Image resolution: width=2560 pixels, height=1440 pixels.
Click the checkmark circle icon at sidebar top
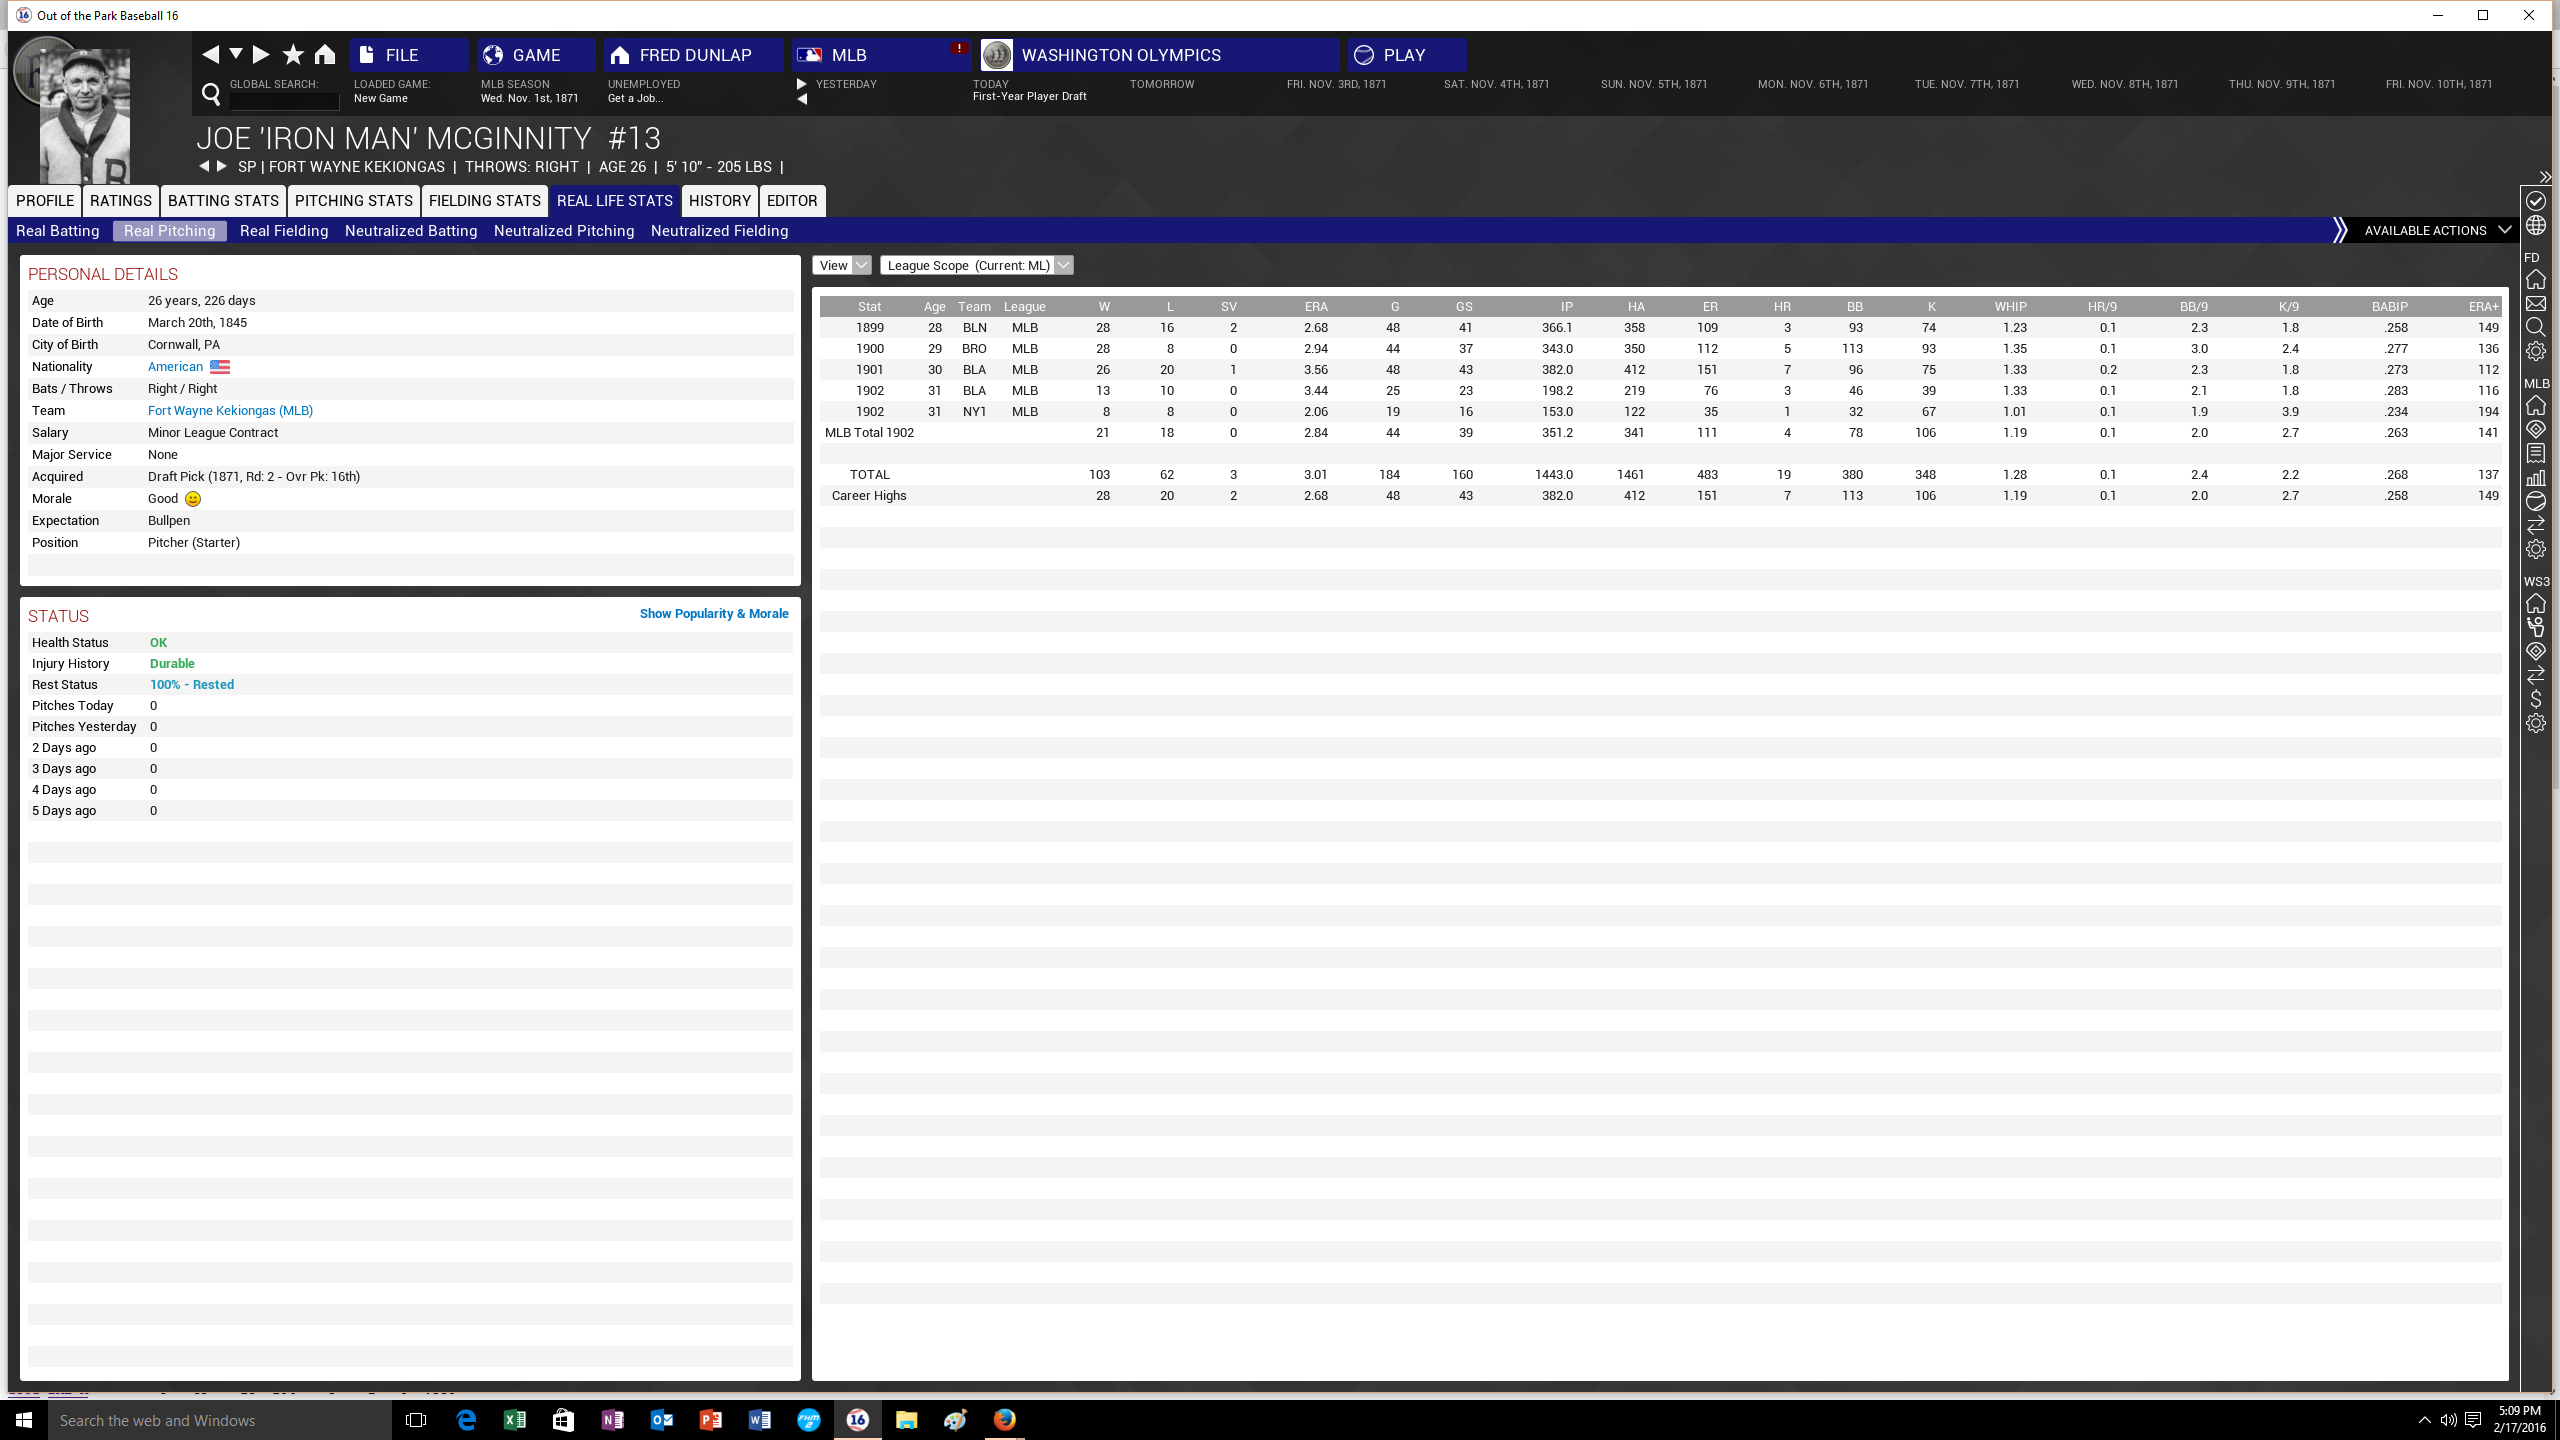pos(2536,201)
